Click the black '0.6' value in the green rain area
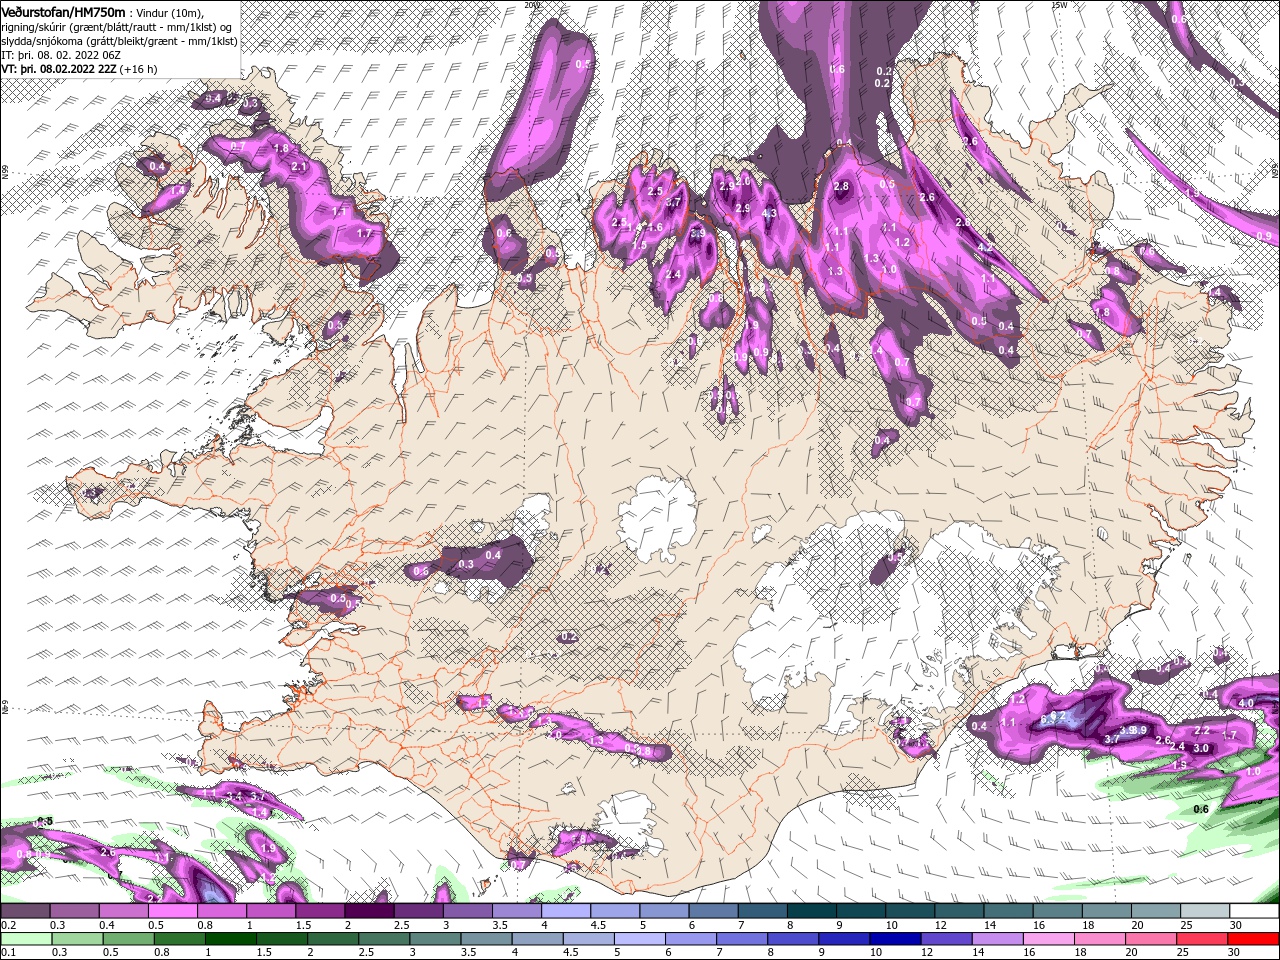This screenshot has width=1280, height=960. 1201,809
